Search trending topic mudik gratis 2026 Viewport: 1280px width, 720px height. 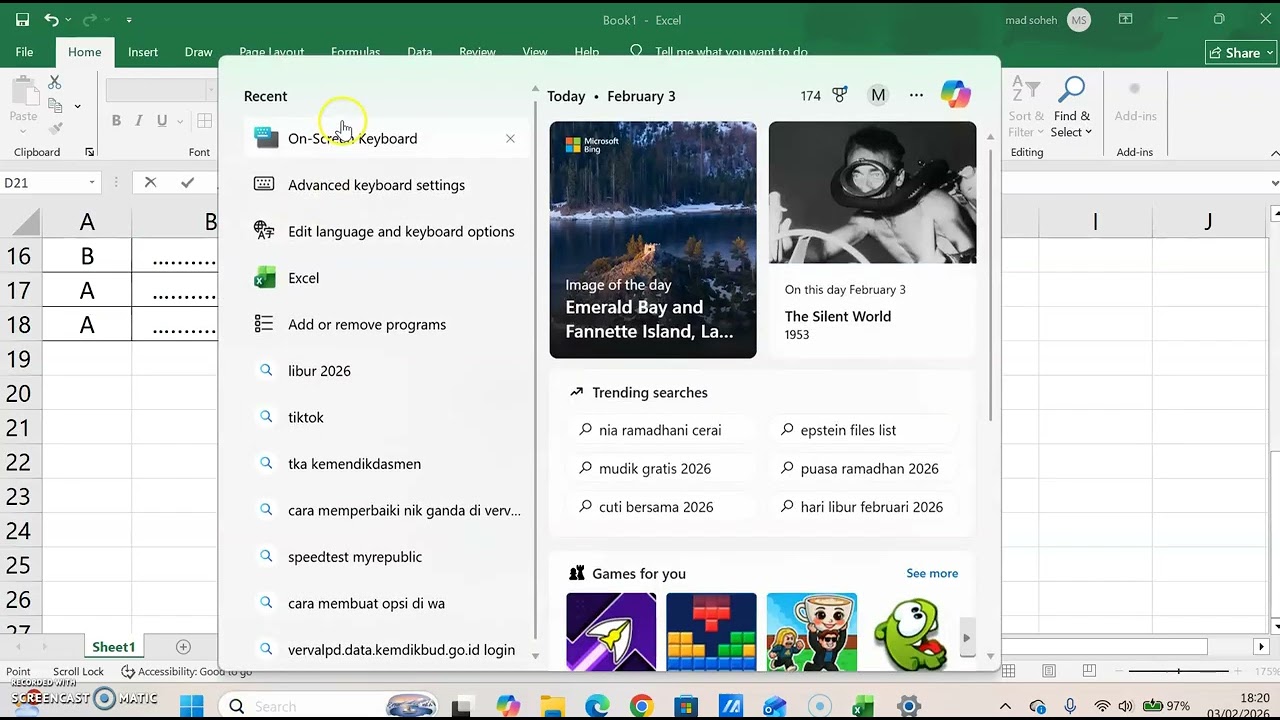(660, 468)
